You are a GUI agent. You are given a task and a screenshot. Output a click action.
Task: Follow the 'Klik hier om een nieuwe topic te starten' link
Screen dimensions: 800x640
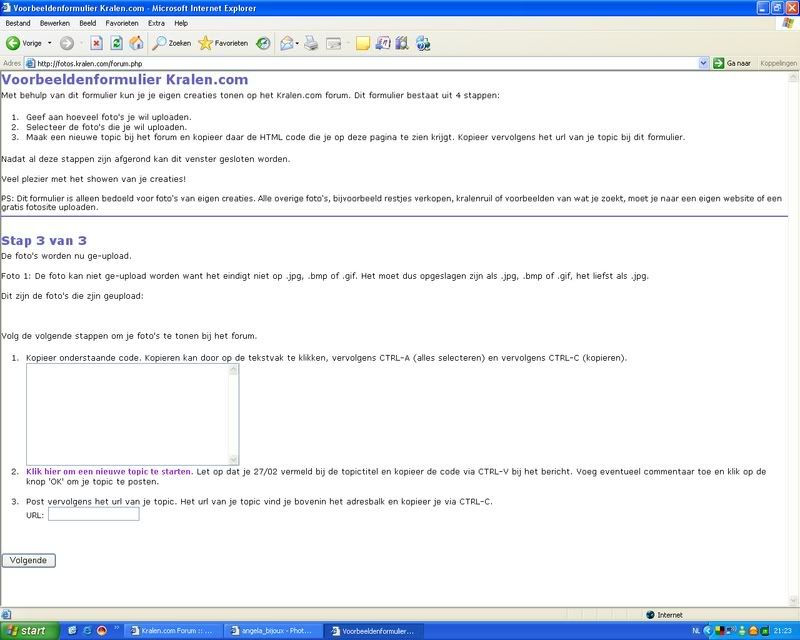[x=109, y=472]
